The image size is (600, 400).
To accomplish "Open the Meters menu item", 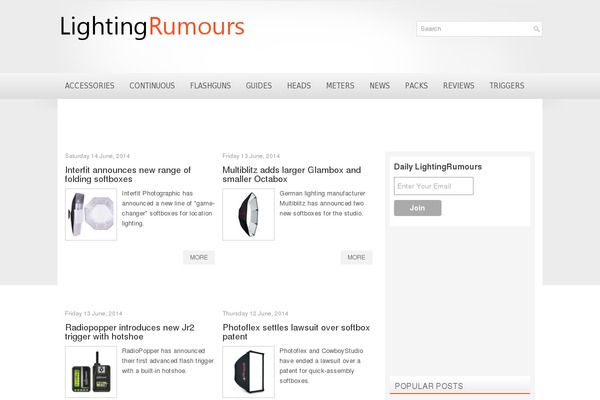I will [x=340, y=86].
